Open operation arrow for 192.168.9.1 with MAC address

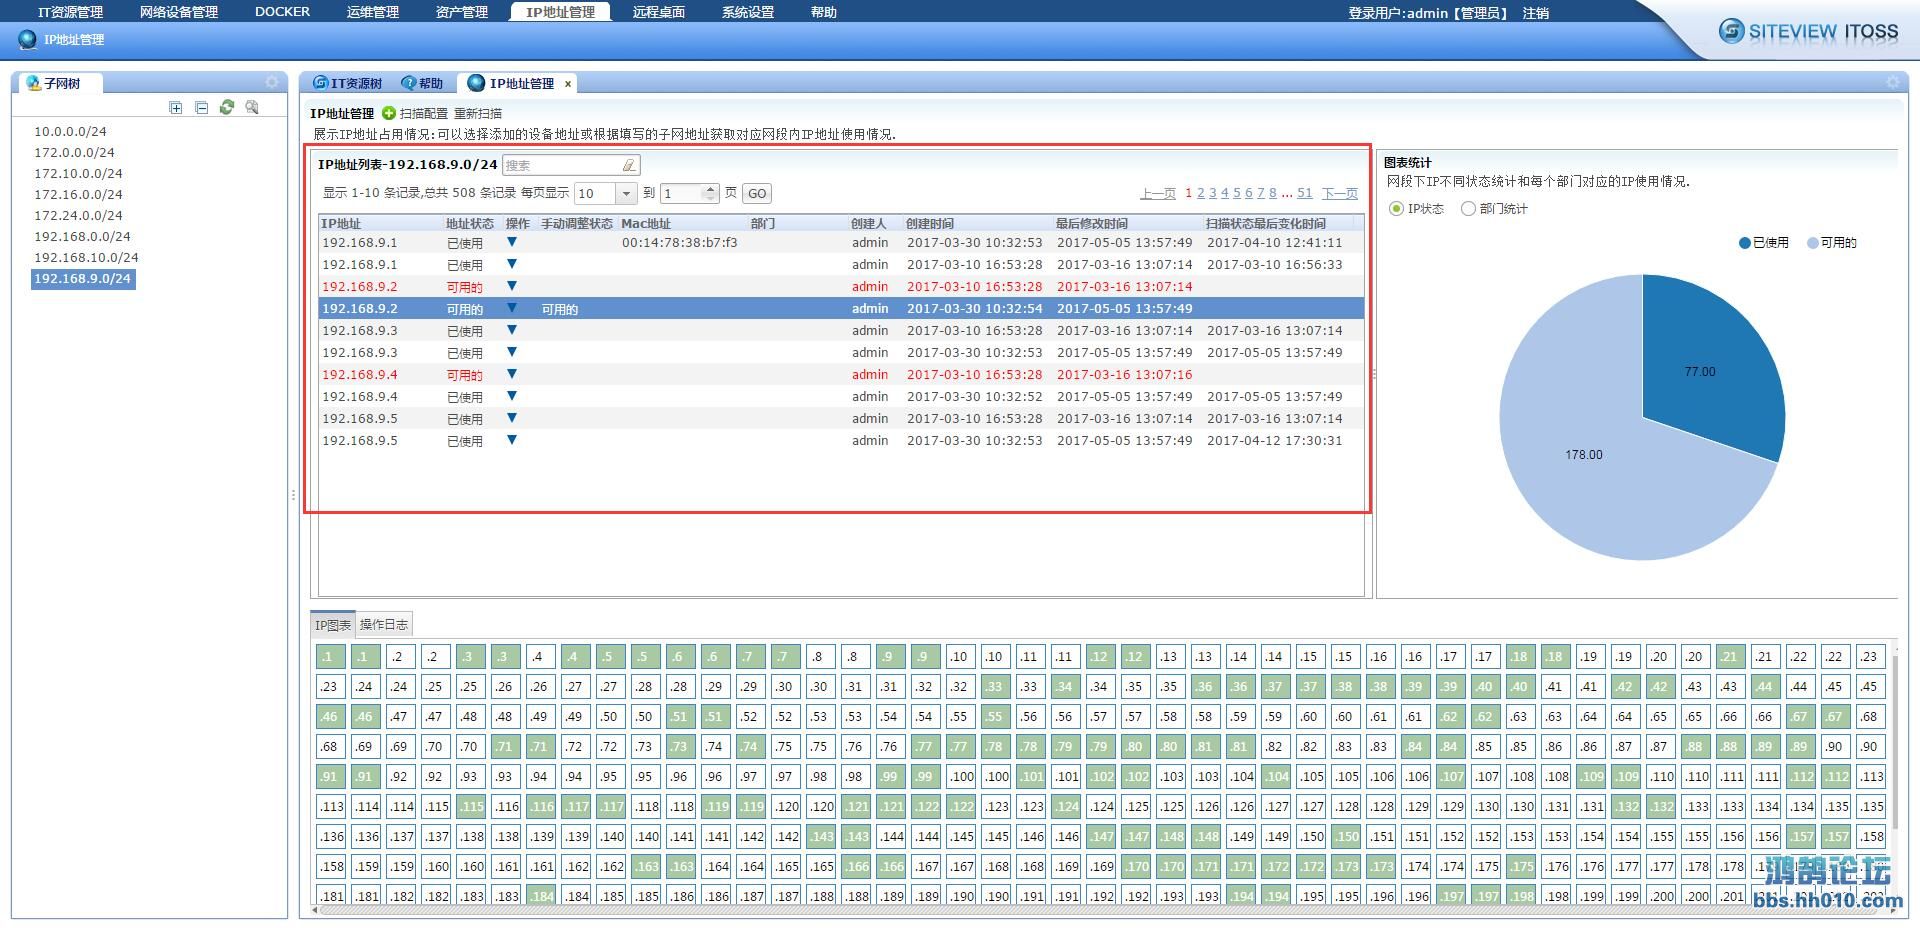(x=512, y=242)
